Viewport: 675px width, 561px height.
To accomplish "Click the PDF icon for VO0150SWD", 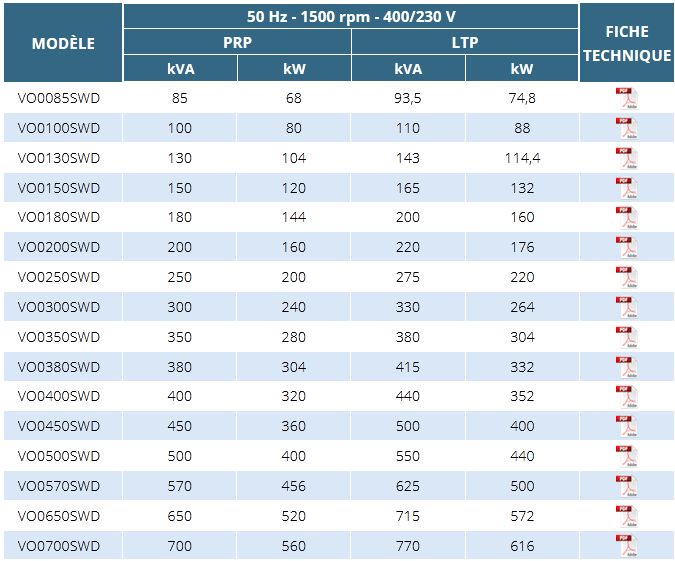I will pyautogui.click(x=626, y=188).
